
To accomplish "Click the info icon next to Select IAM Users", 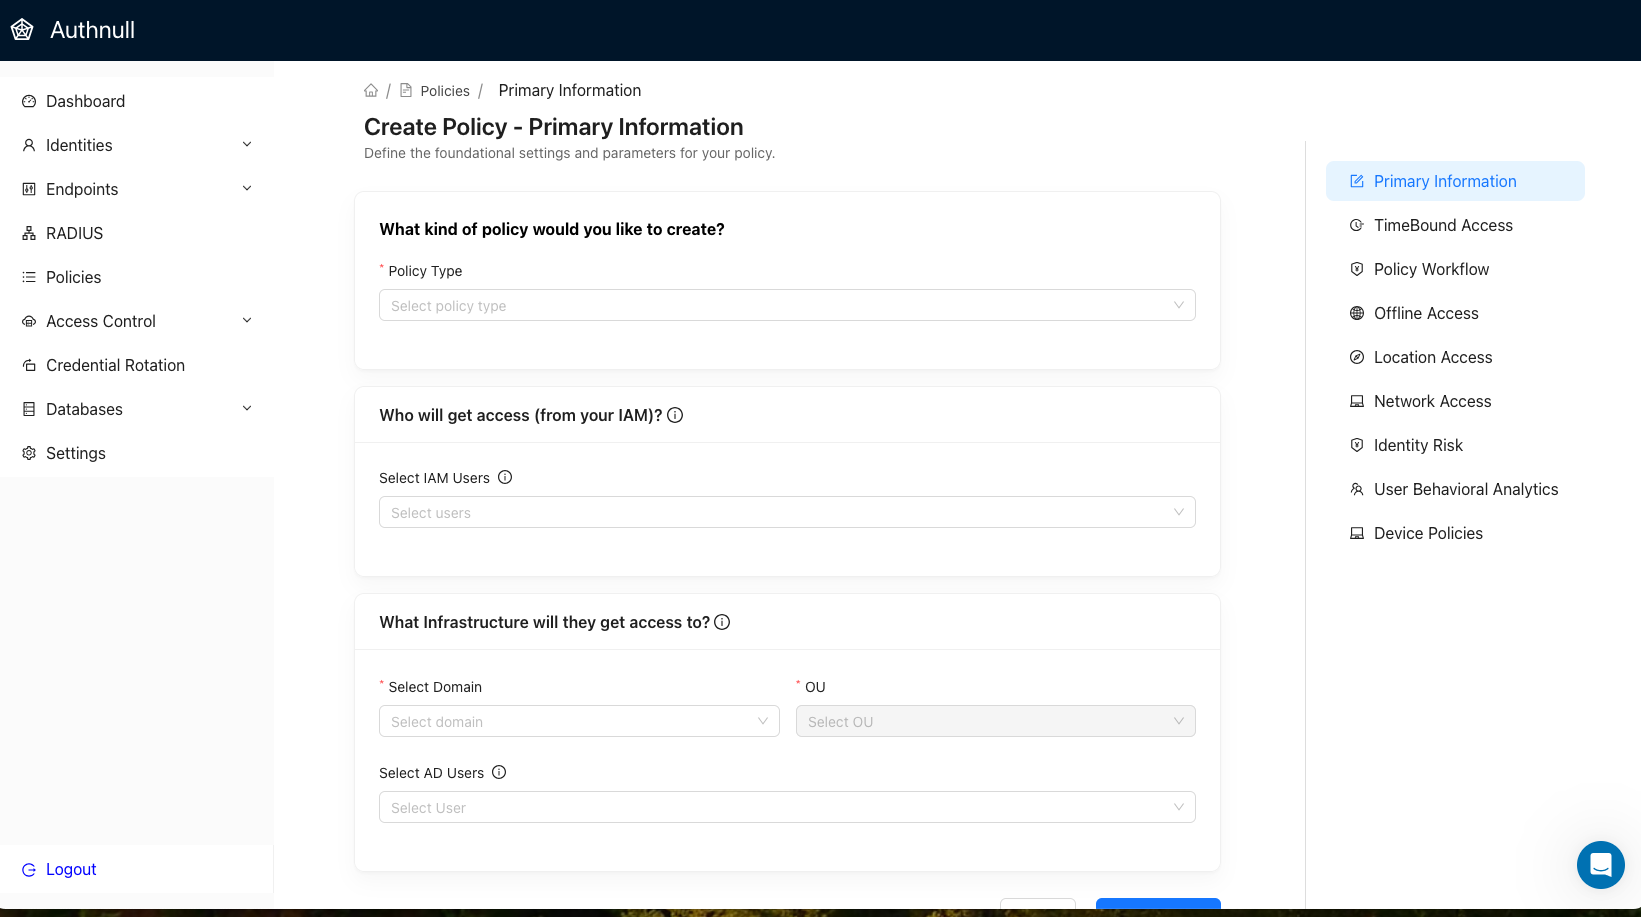I will 506,477.
